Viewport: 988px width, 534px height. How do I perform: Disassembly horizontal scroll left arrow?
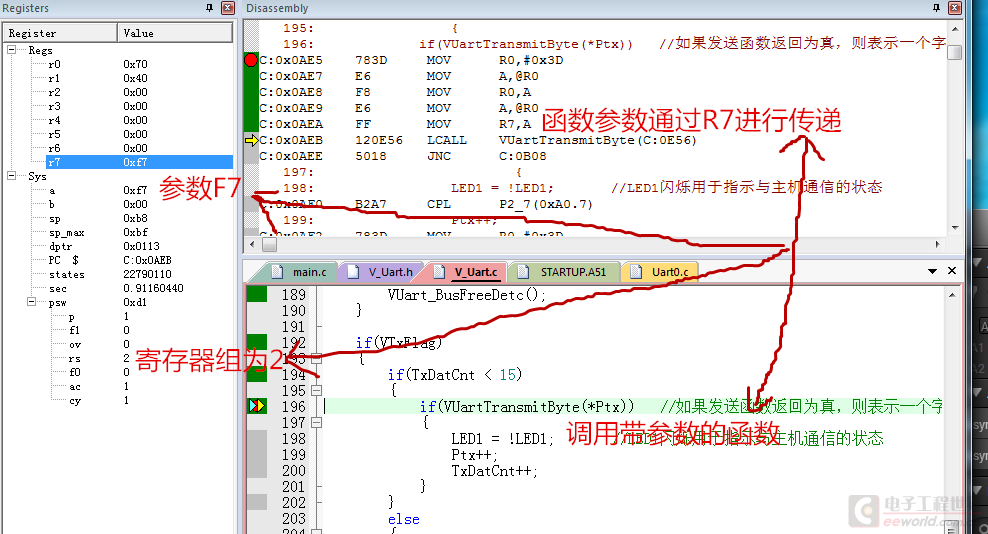point(252,245)
